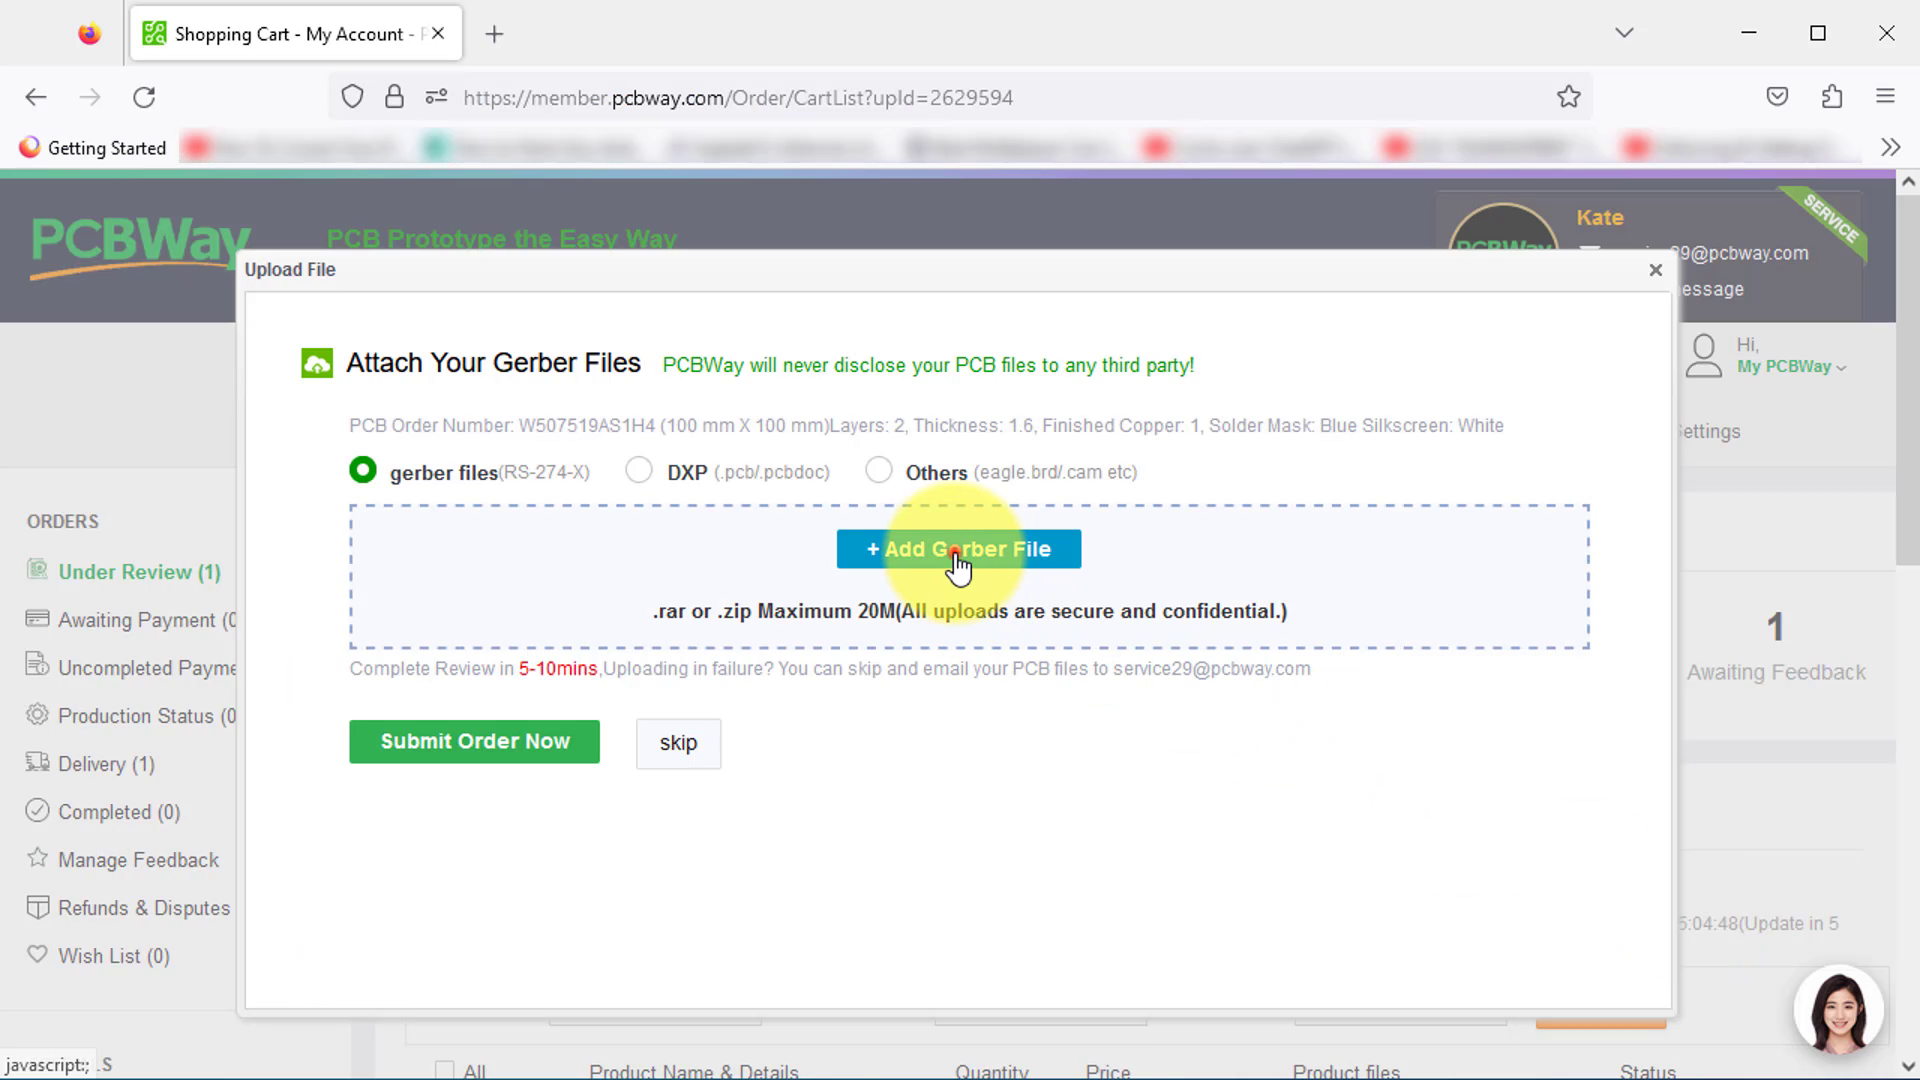The image size is (1920, 1080).
Task: Click the Awaiting Payment card icon
Action: click(37, 618)
